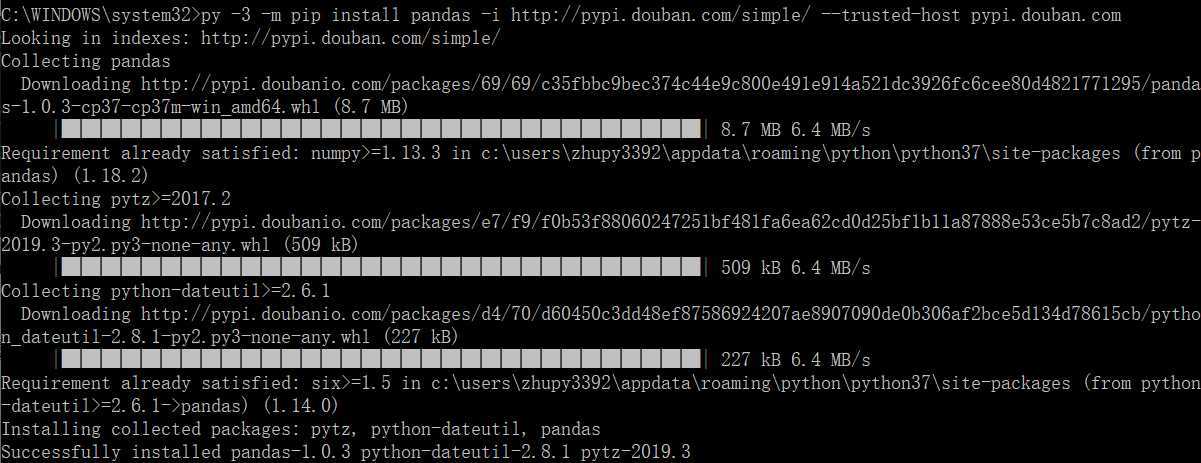Click the "Collecting pandas" line

pyautogui.click(x=86, y=61)
